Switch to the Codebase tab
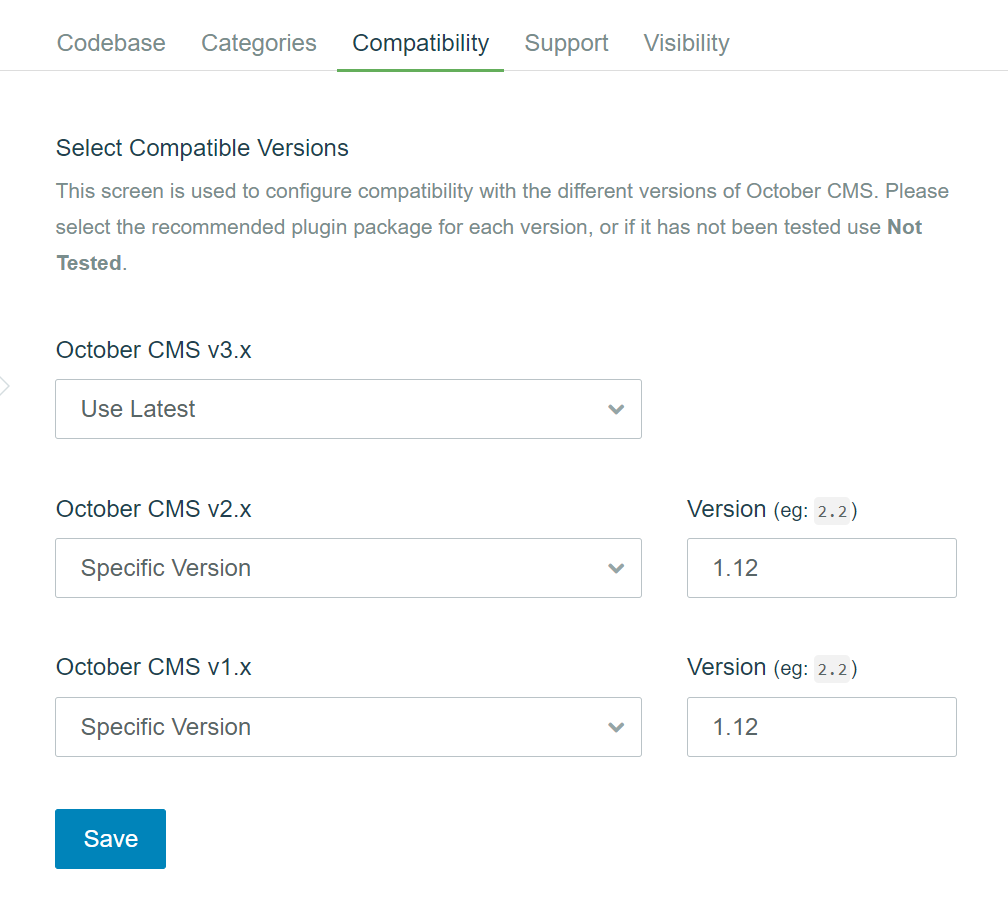This screenshot has height=917, width=1008. point(111,43)
